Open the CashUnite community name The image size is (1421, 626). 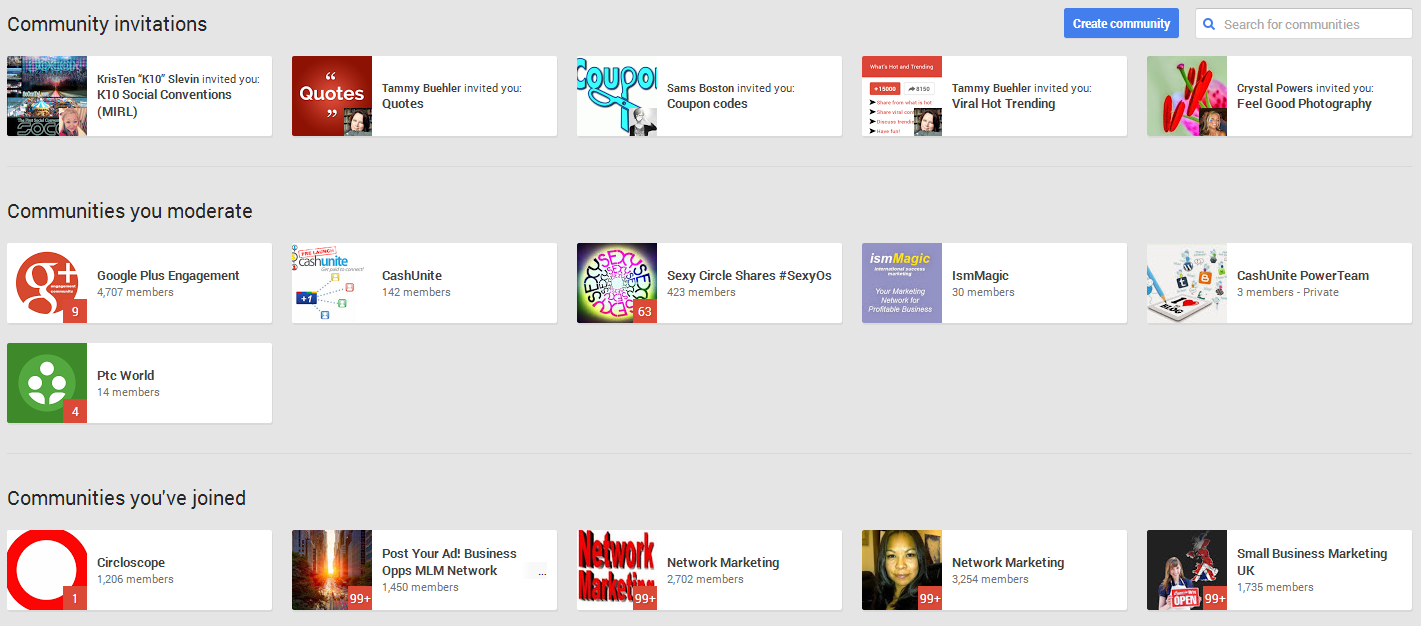[x=412, y=276]
